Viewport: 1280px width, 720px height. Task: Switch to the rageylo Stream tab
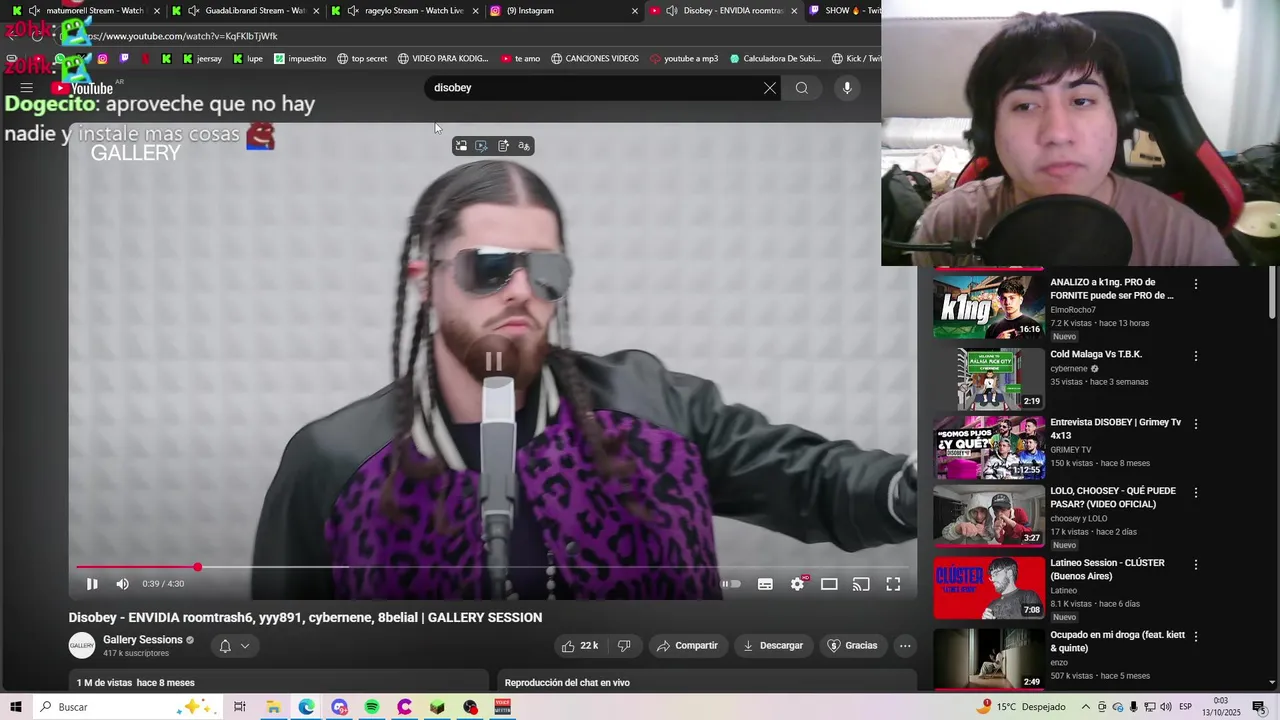[407, 11]
